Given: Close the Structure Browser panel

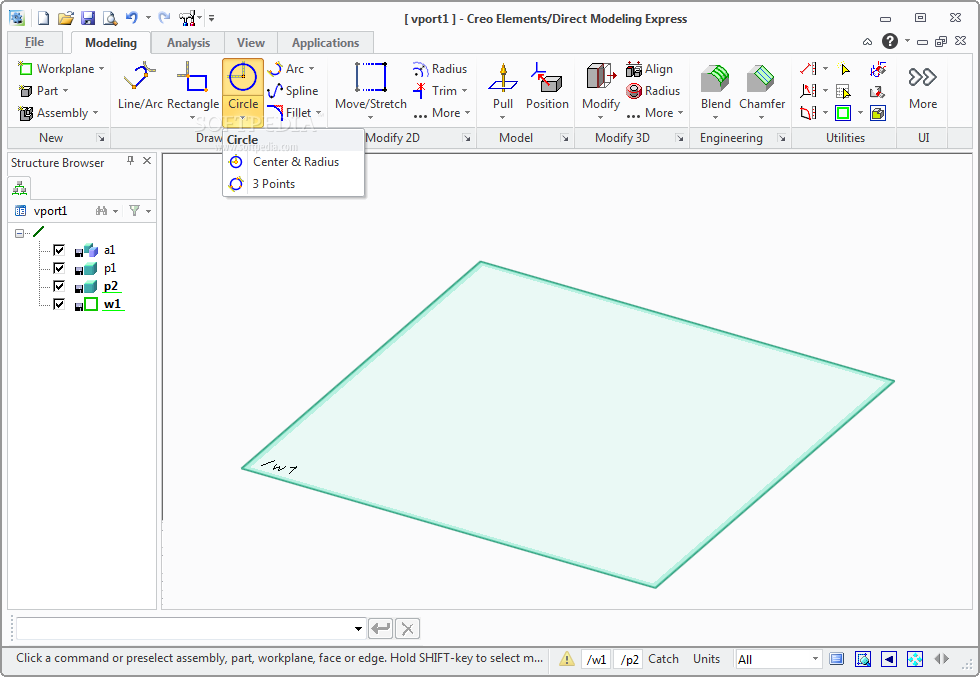Looking at the screenshot, I should 147,161.
